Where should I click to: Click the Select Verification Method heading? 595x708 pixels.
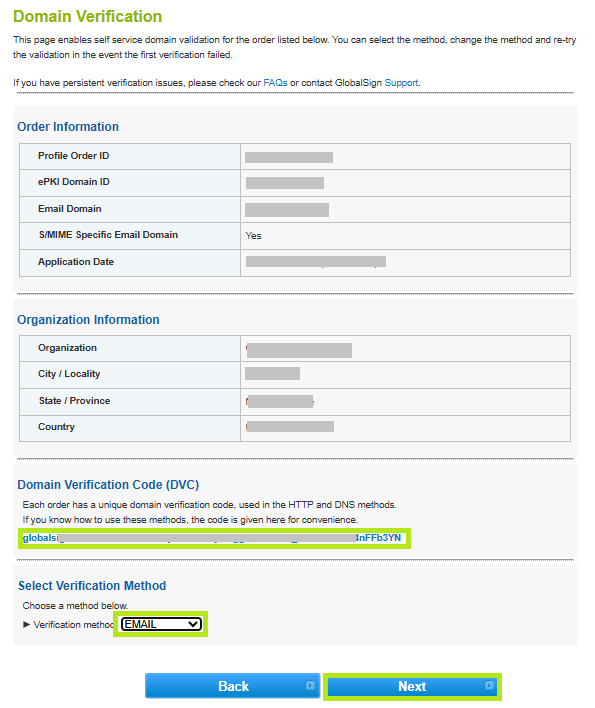coord(92,586)
